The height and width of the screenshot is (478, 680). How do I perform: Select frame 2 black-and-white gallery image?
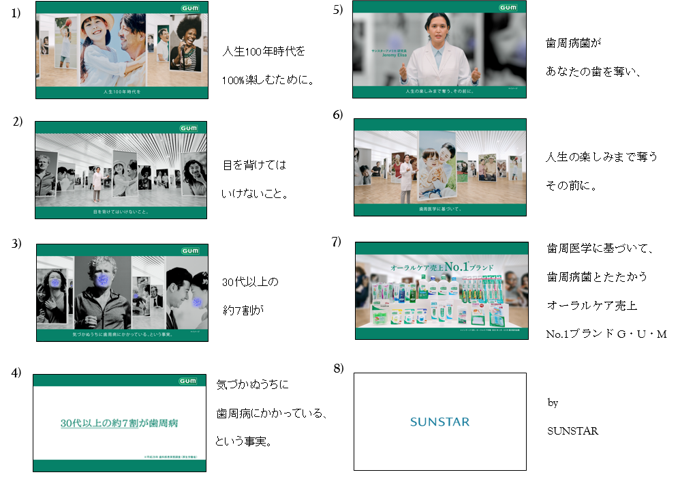pos(121,170)
